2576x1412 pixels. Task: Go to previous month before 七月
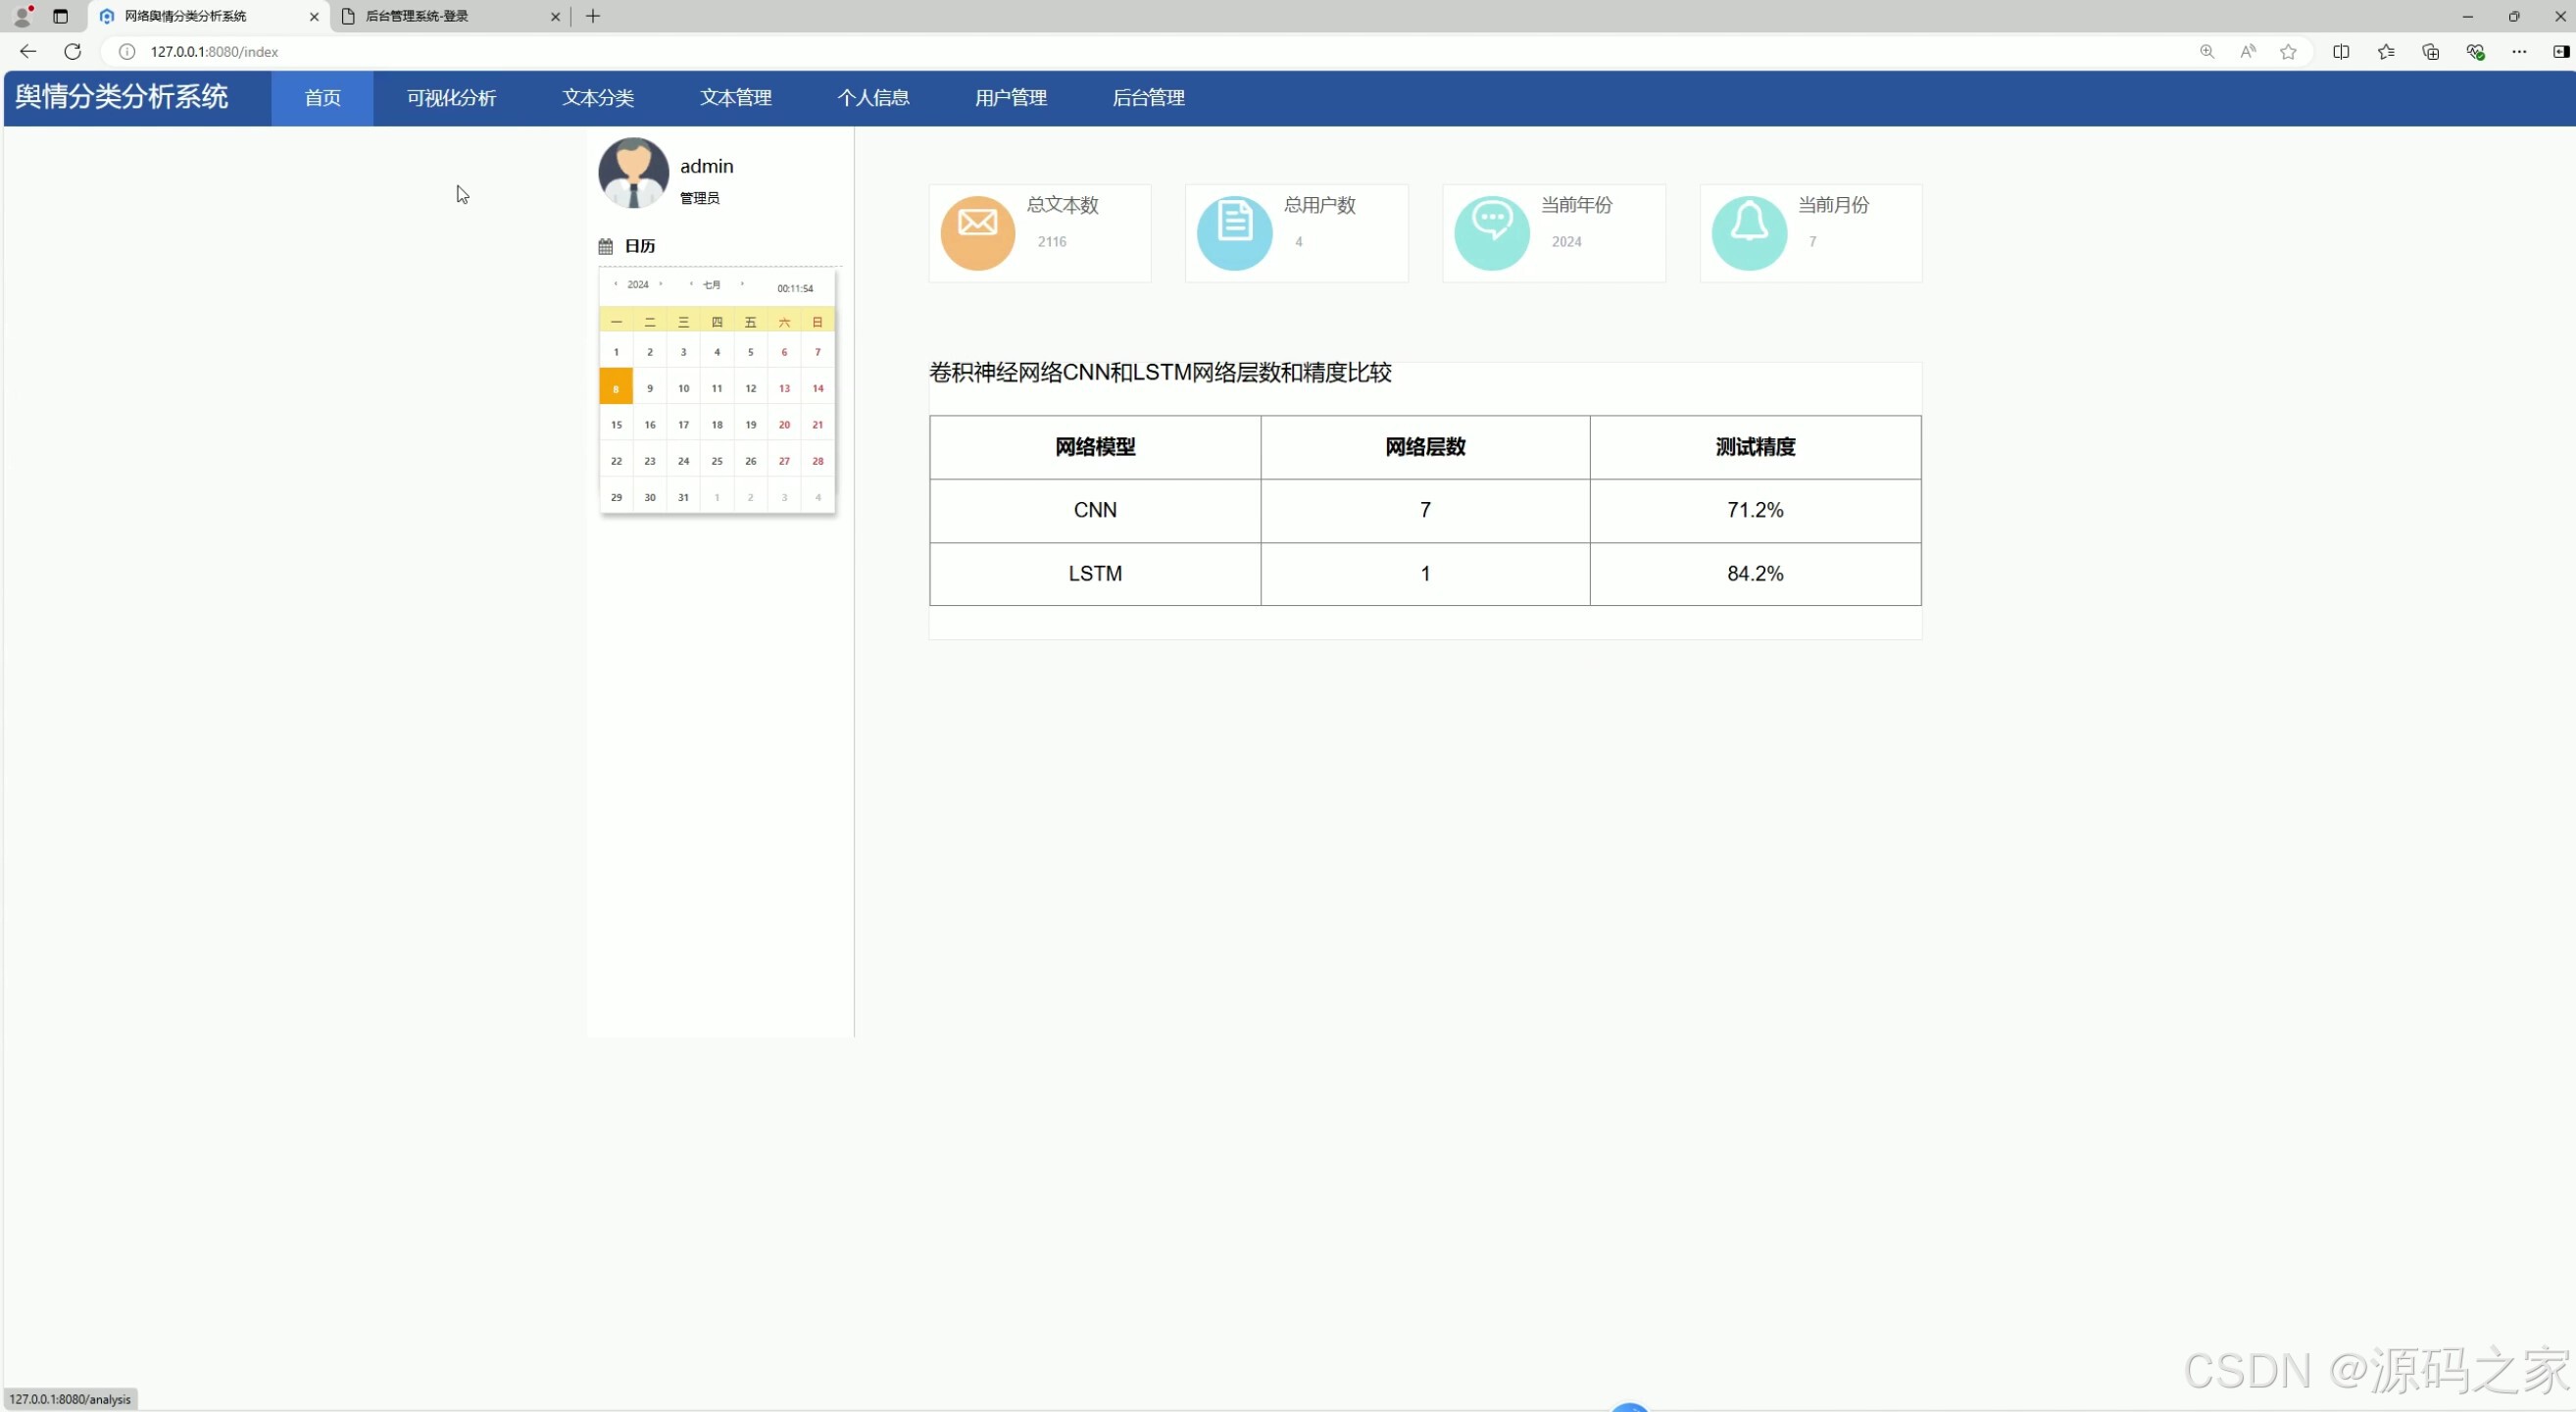tap(691, 284)
